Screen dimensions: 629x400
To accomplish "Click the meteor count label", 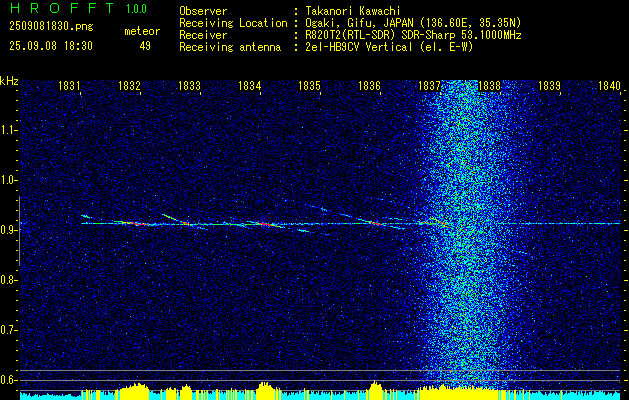I will (x=142, y=31).
